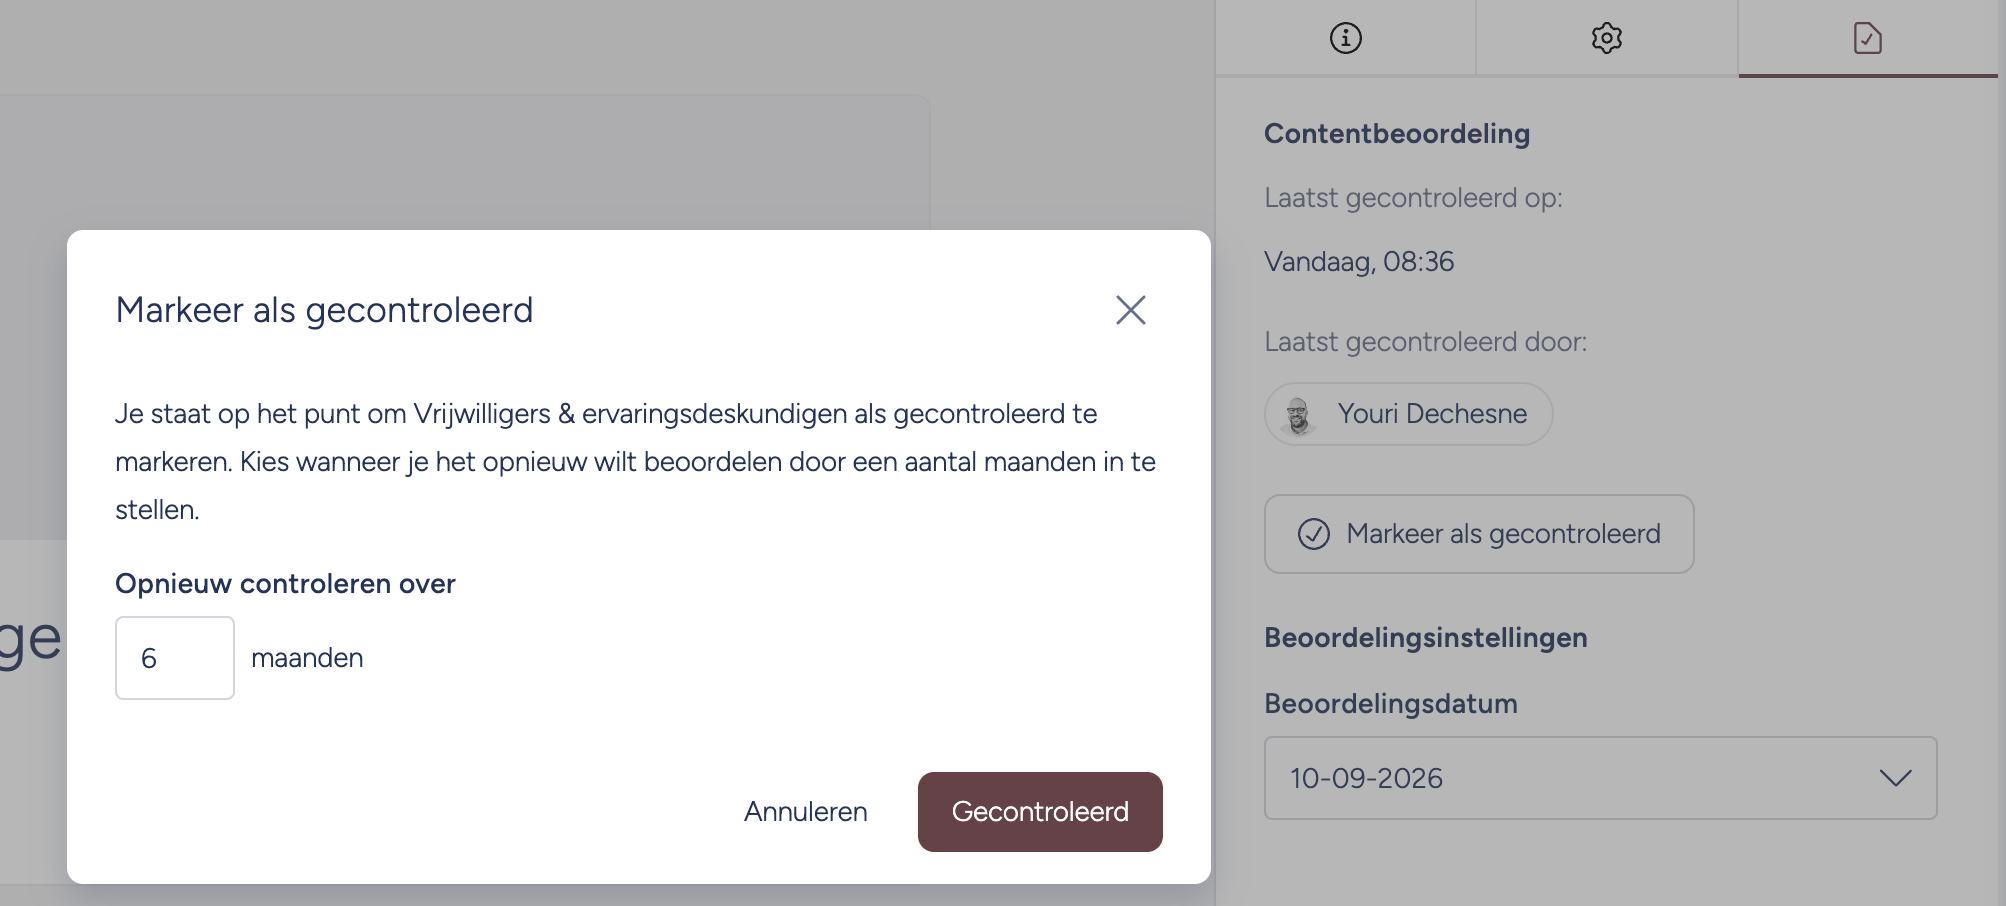Switch to the settings gear tab
This screenshot has width=2006, height=906.
click(1606, 38)
